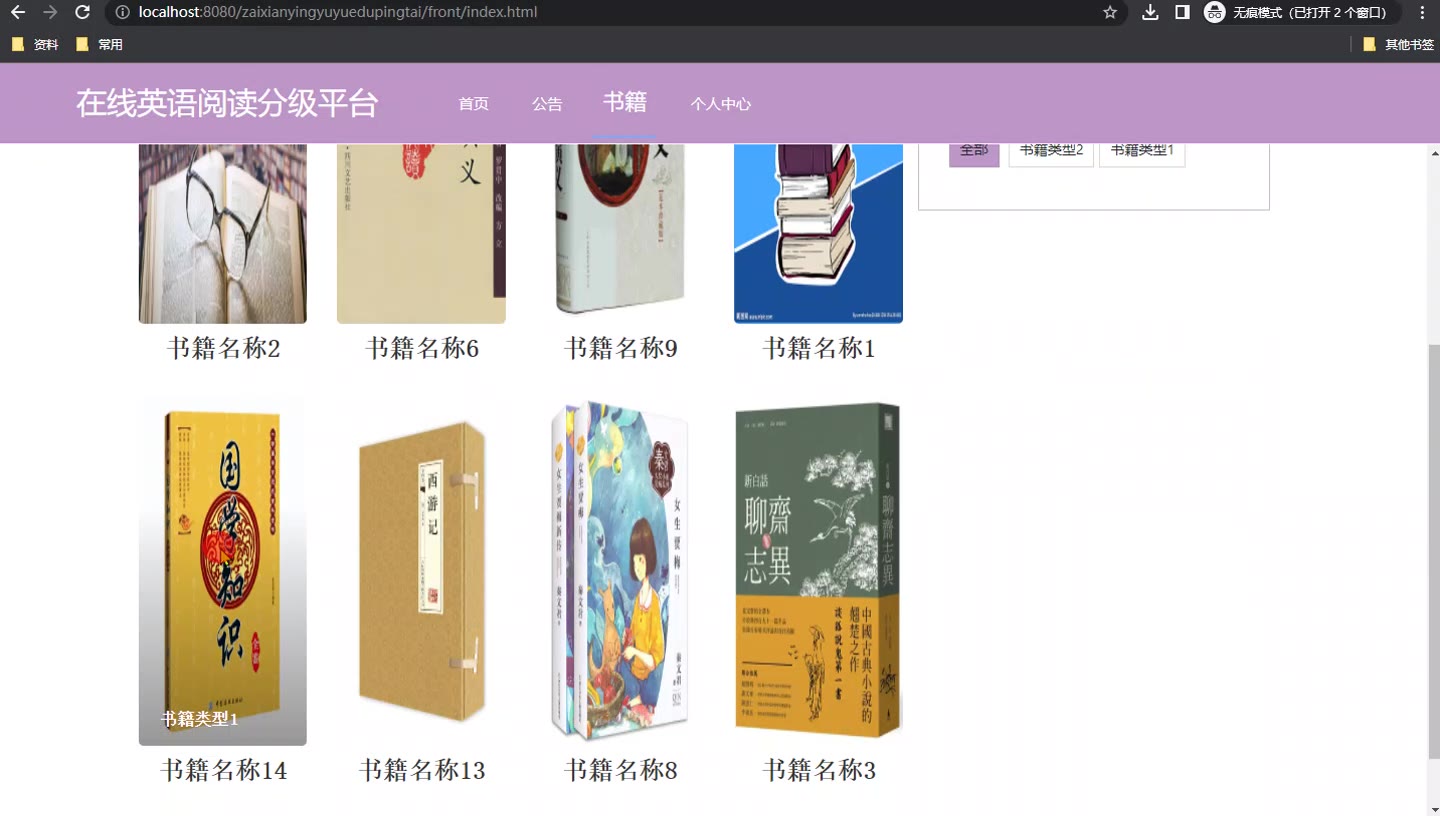Screen dimensions: 1440x816
Task: Open the 书籍名称3 聊齋志異 cover
Action: [x=818, y=571]
